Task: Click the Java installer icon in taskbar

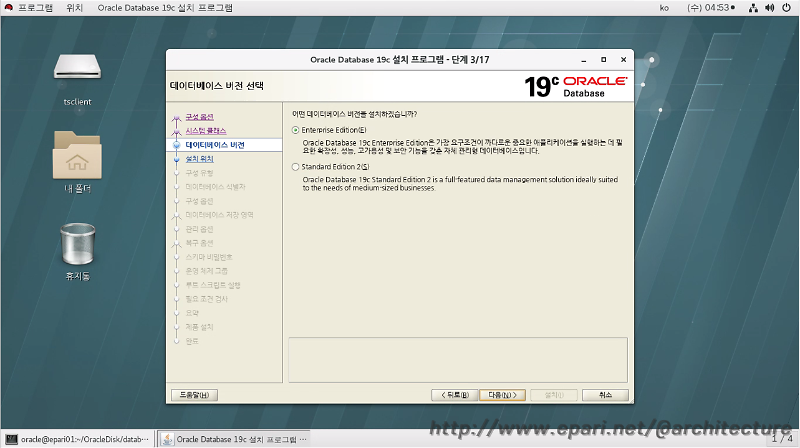Action: pyautogui.click(x=167, y=439)
